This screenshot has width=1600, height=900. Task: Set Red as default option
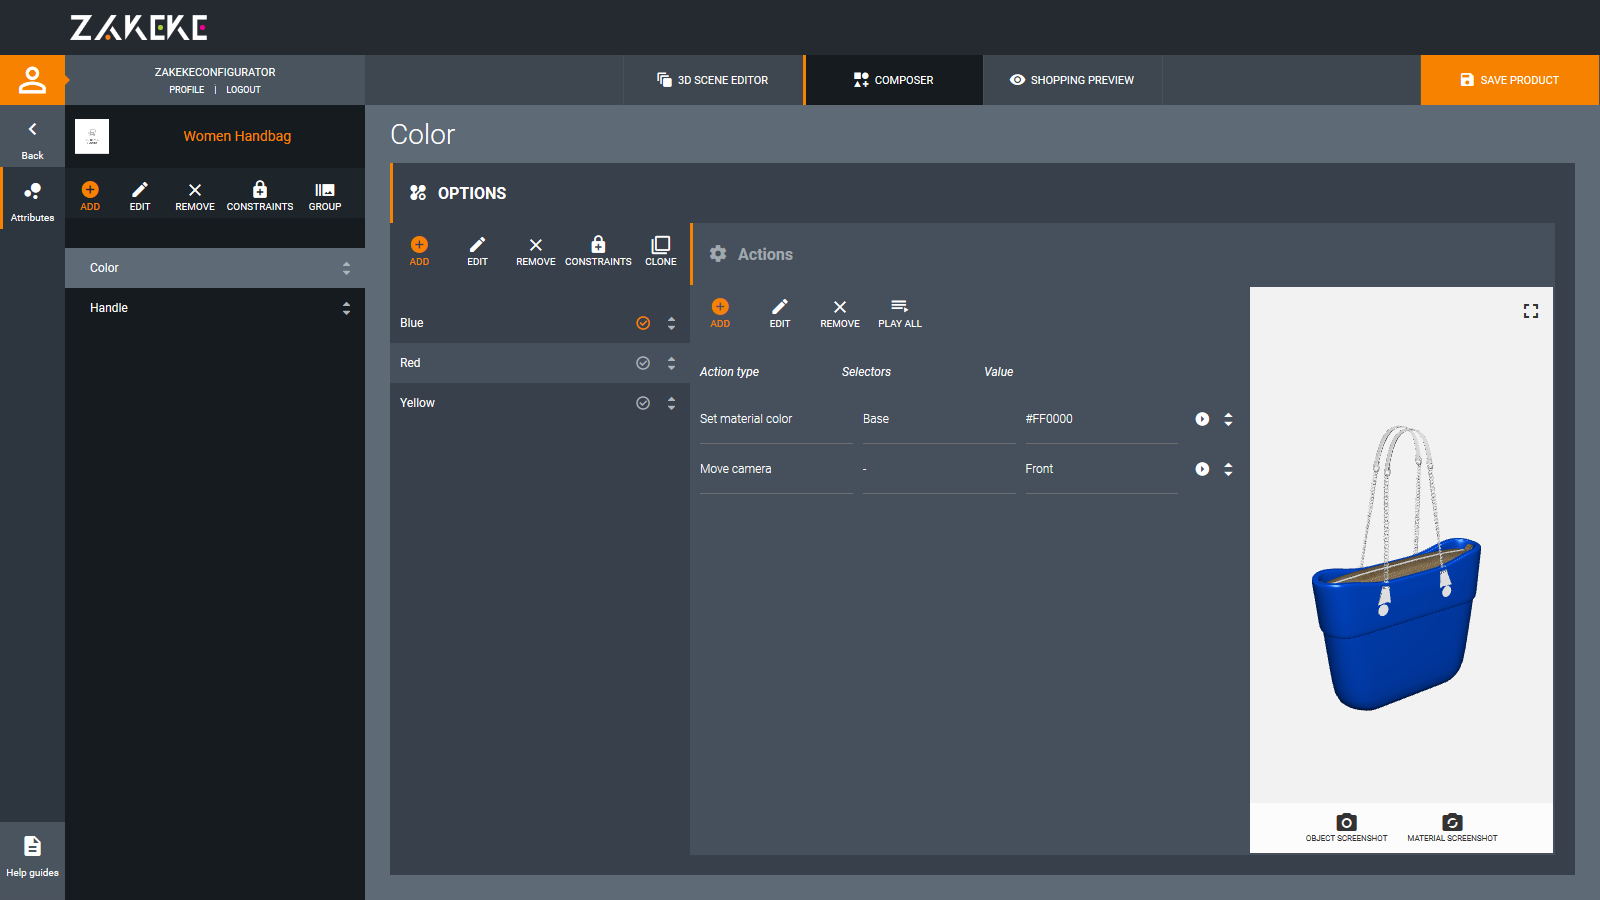[643, 363]
